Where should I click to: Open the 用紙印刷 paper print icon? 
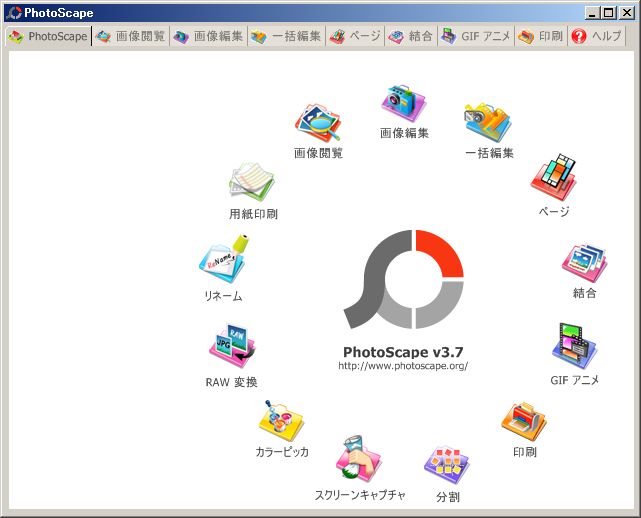(x=252, y=182)
